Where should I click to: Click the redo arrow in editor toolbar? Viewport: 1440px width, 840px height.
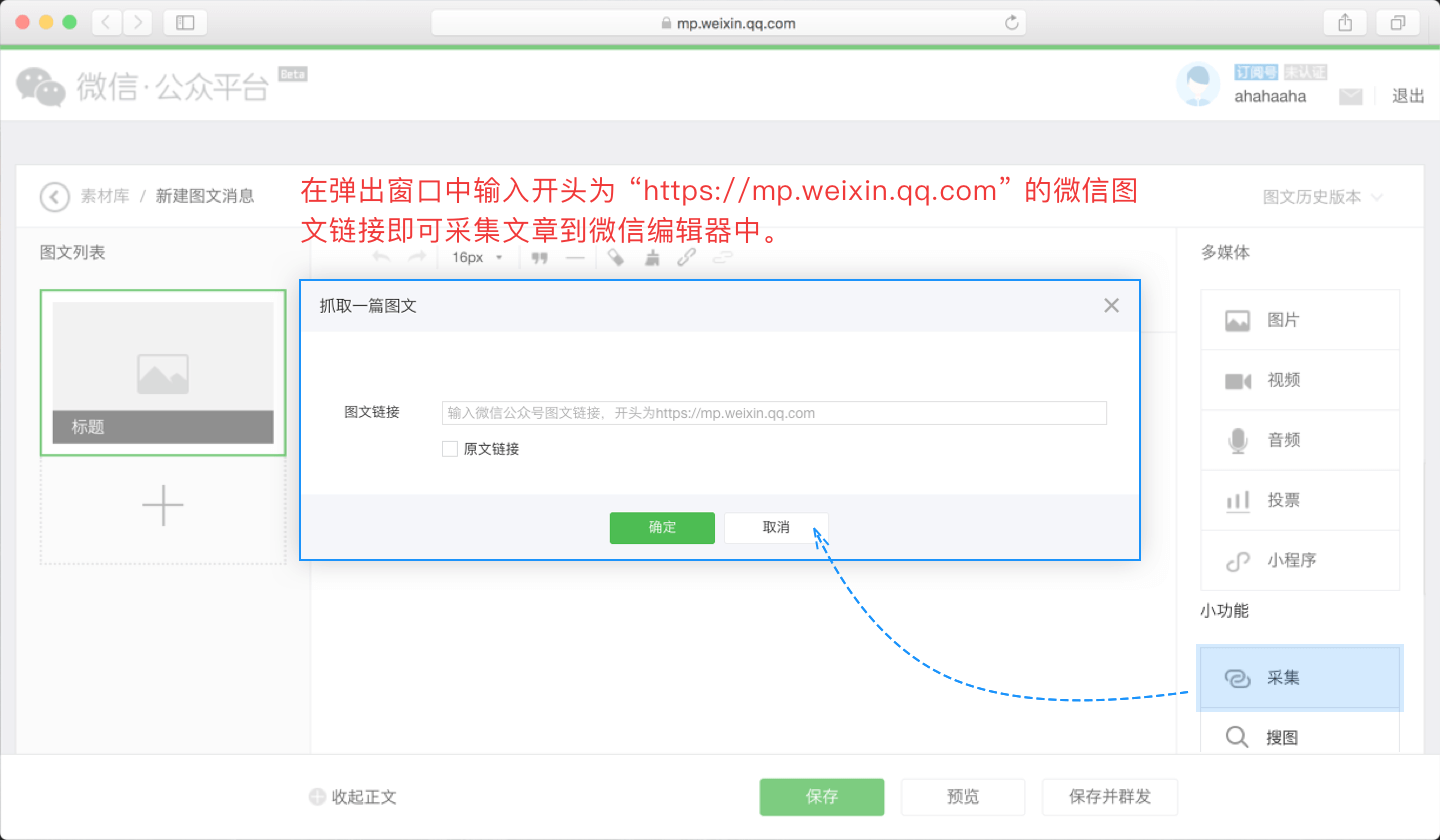click(x=417, y=258)
